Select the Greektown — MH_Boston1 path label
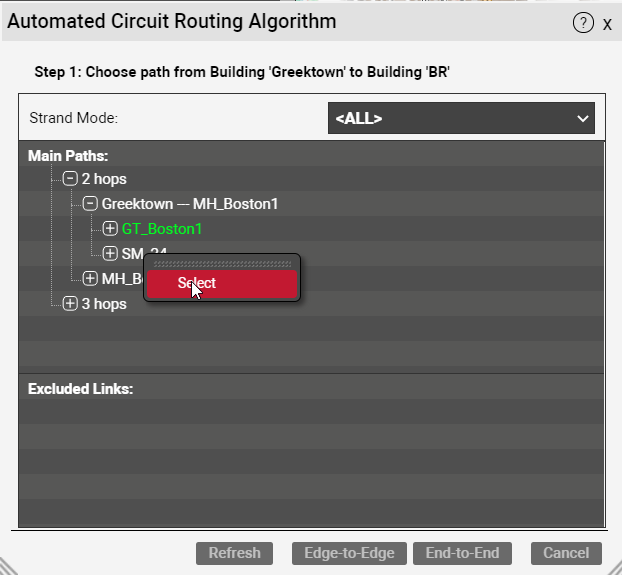Viewport: 622px width, 575px height. coord(190,204)
